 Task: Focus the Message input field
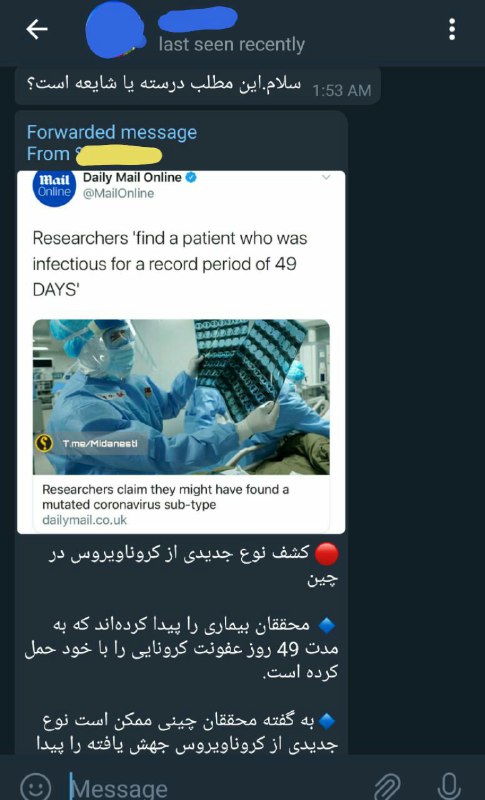click(x=214, y=786)
